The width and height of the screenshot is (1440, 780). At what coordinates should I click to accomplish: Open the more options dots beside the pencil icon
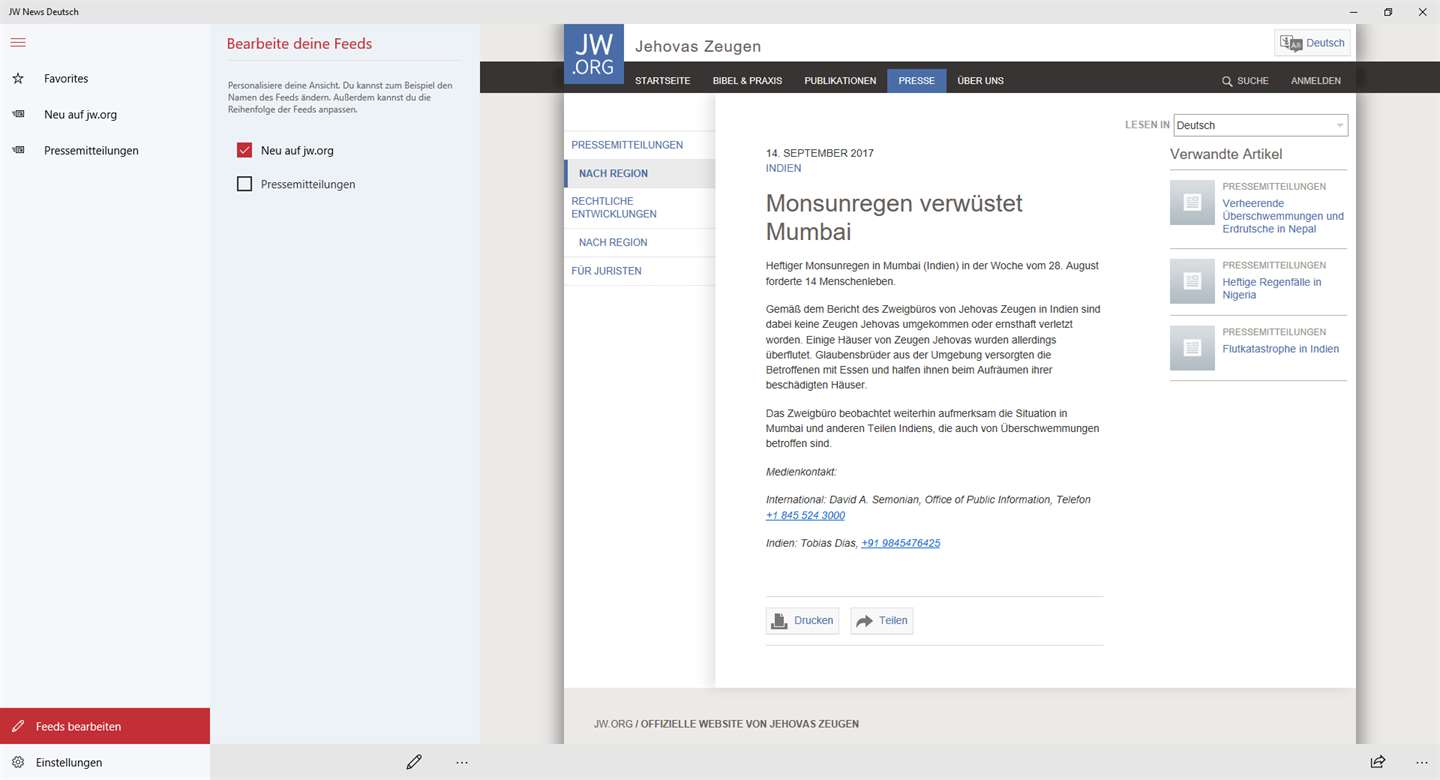click(462, 762)
